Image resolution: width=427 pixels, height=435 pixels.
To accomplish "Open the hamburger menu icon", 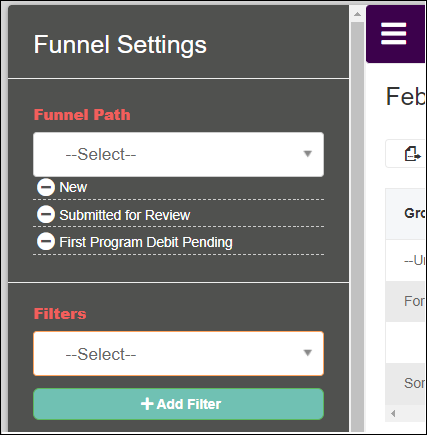I will click(393, 33).
